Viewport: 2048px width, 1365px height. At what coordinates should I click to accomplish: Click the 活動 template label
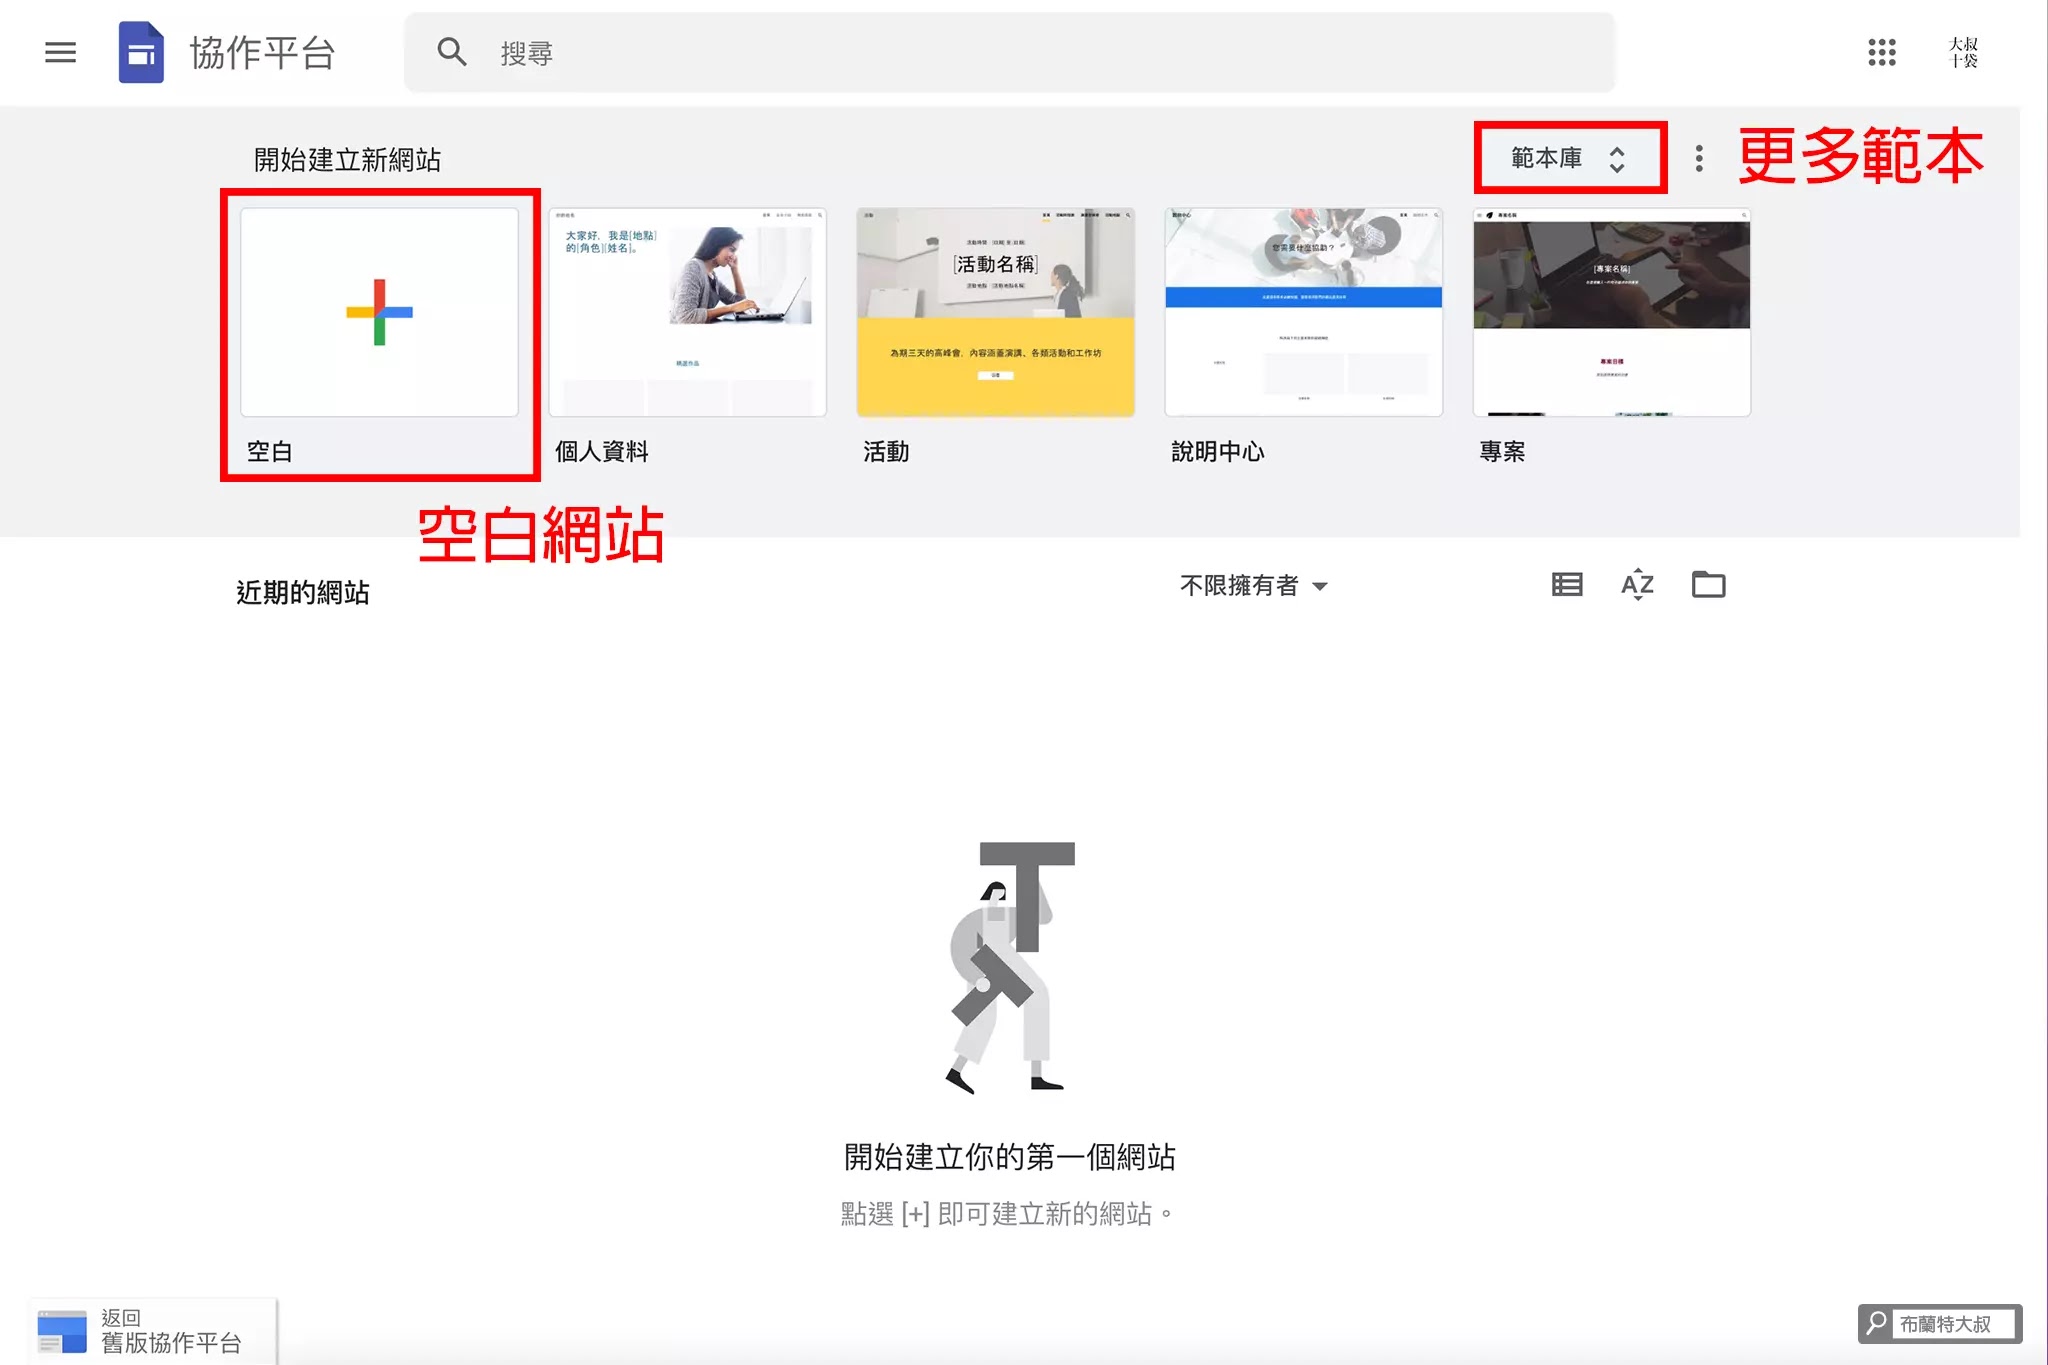pyautogui.click(x=887, y=452)
